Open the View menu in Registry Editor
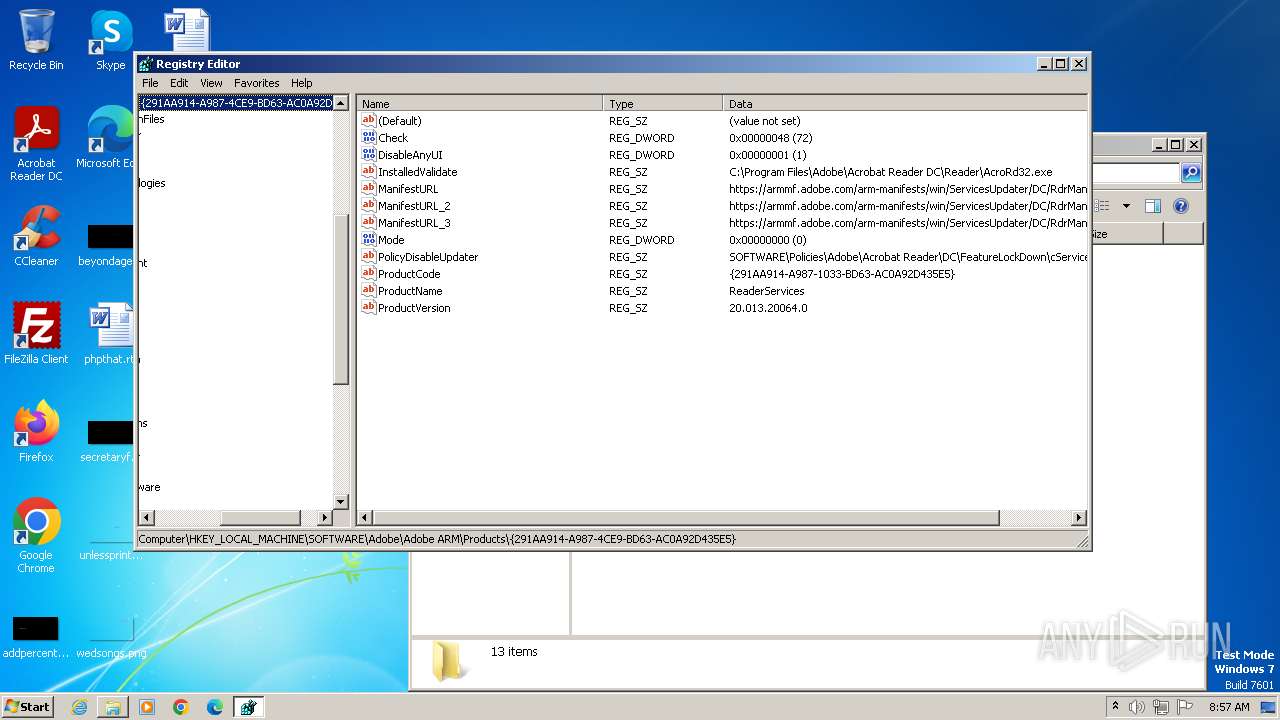This screenshot has height=720, width=1280. pyautogui.click(x=211, y=83)
